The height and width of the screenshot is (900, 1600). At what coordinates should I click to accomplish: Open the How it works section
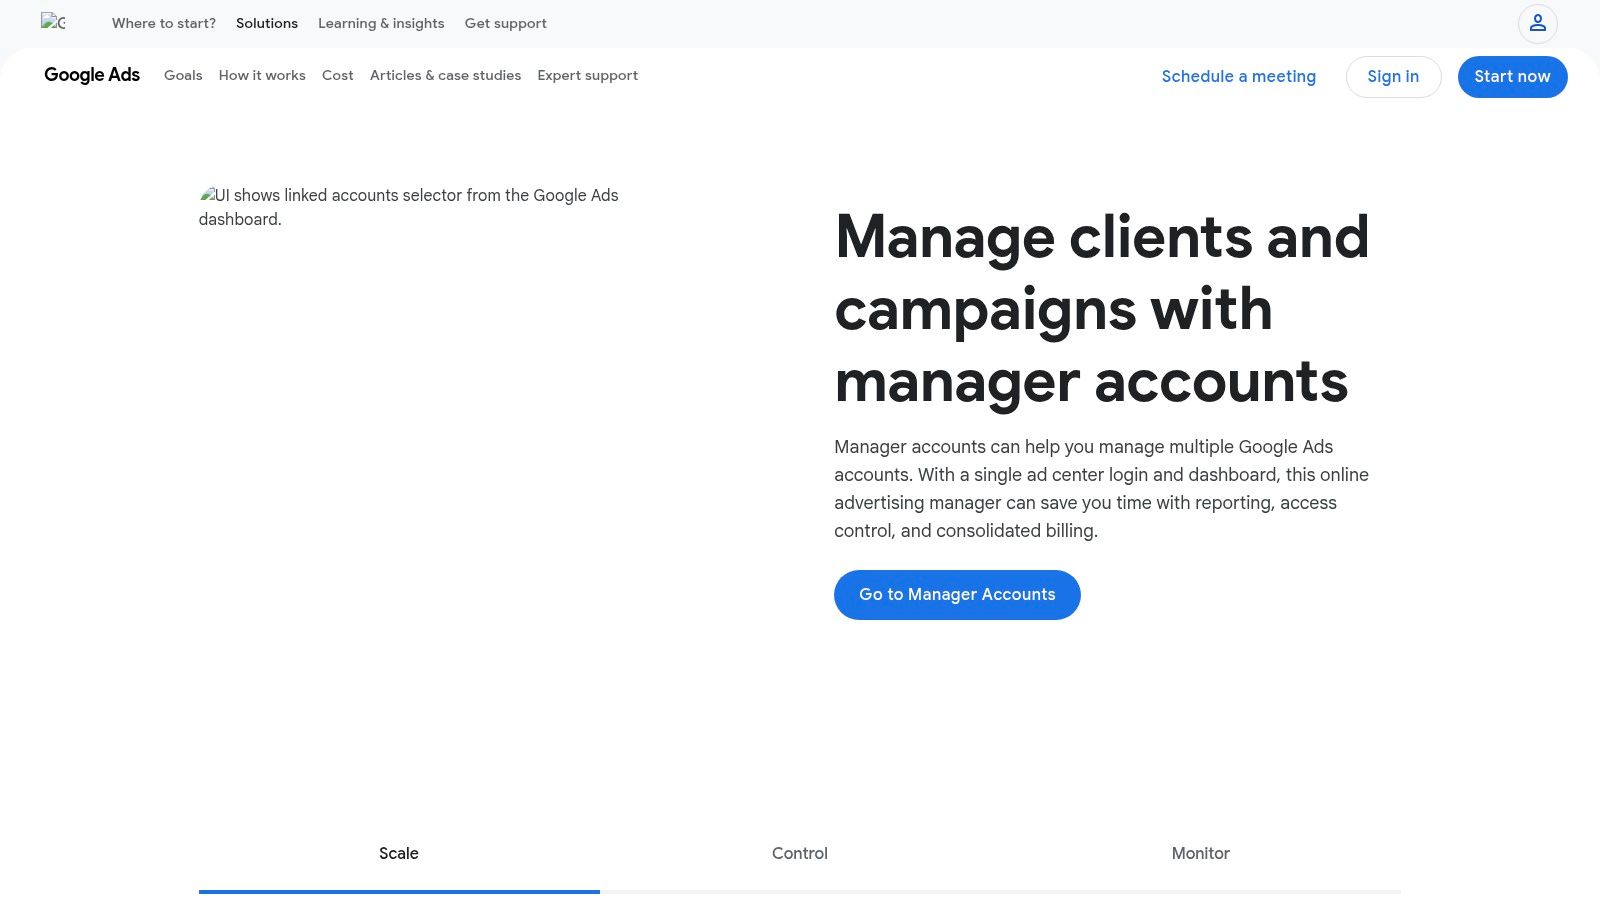point(262,75)
